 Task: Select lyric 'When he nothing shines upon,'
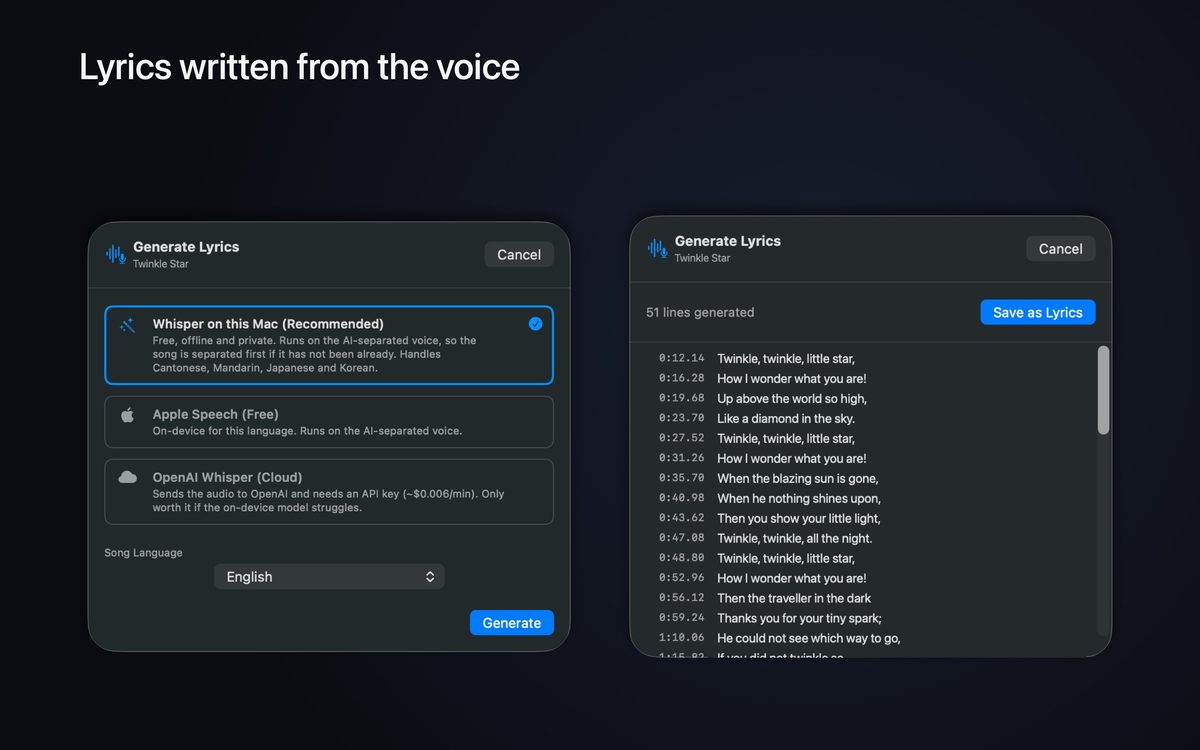click(799, 498)
